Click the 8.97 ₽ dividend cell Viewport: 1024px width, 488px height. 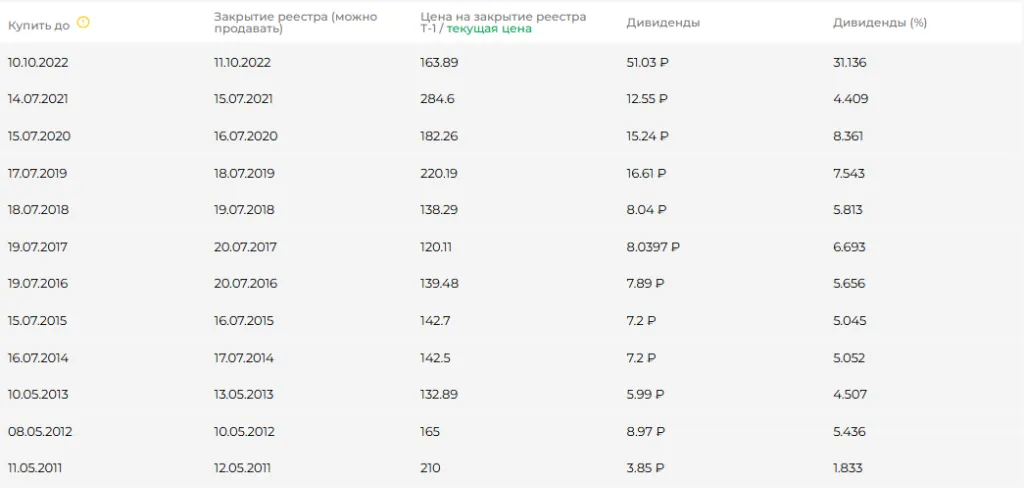(x=645, y=432)
